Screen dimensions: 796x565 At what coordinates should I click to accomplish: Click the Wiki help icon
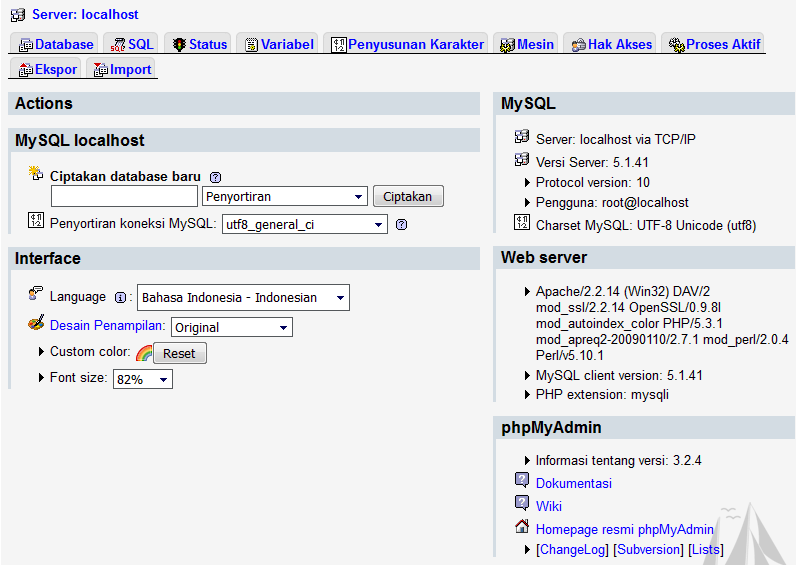coord(522,502)
